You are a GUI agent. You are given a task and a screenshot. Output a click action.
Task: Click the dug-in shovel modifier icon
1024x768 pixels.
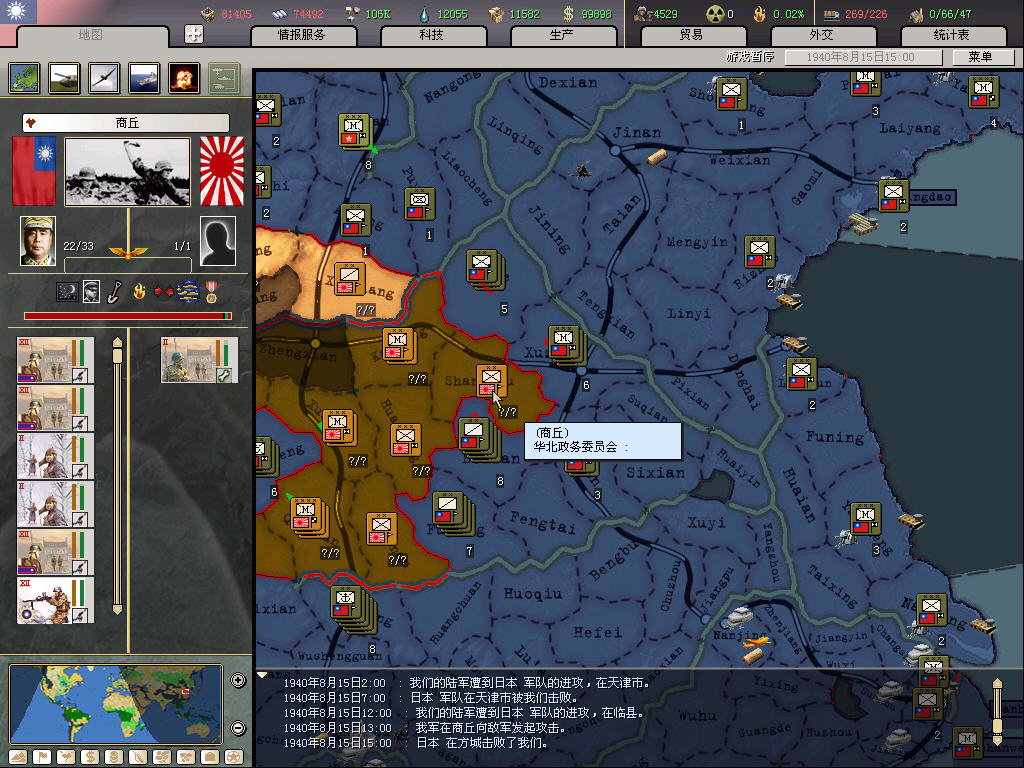point(114,292)
